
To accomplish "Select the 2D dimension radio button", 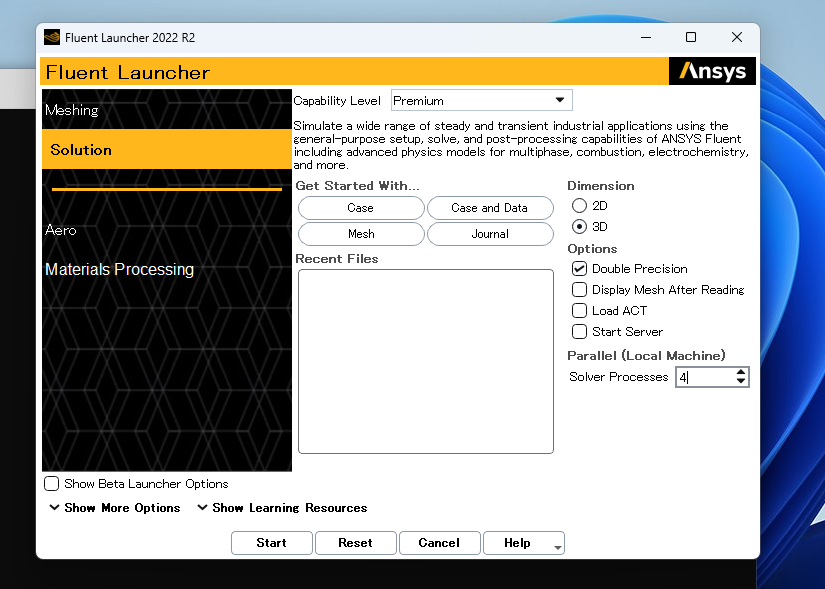I will pos(579,205).
